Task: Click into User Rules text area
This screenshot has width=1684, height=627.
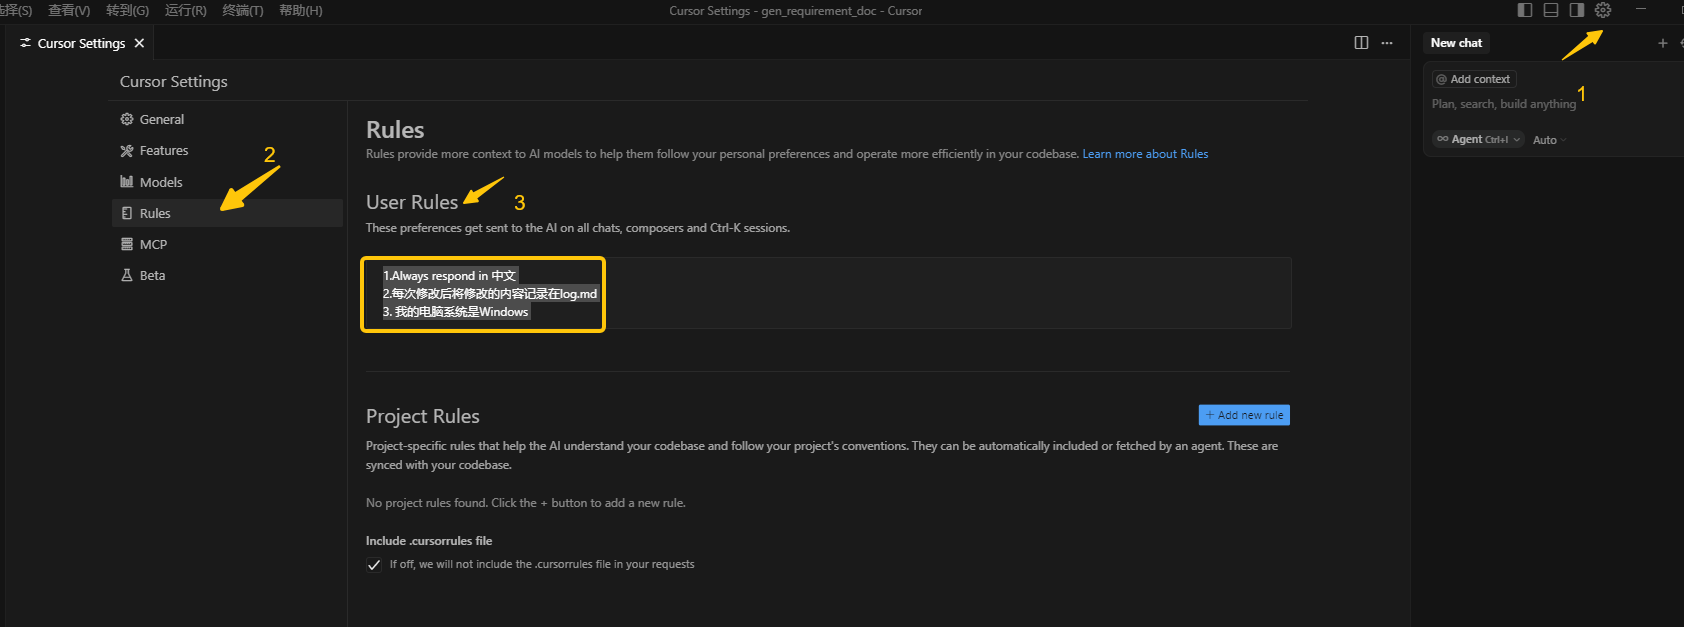Action: (828, 293)
